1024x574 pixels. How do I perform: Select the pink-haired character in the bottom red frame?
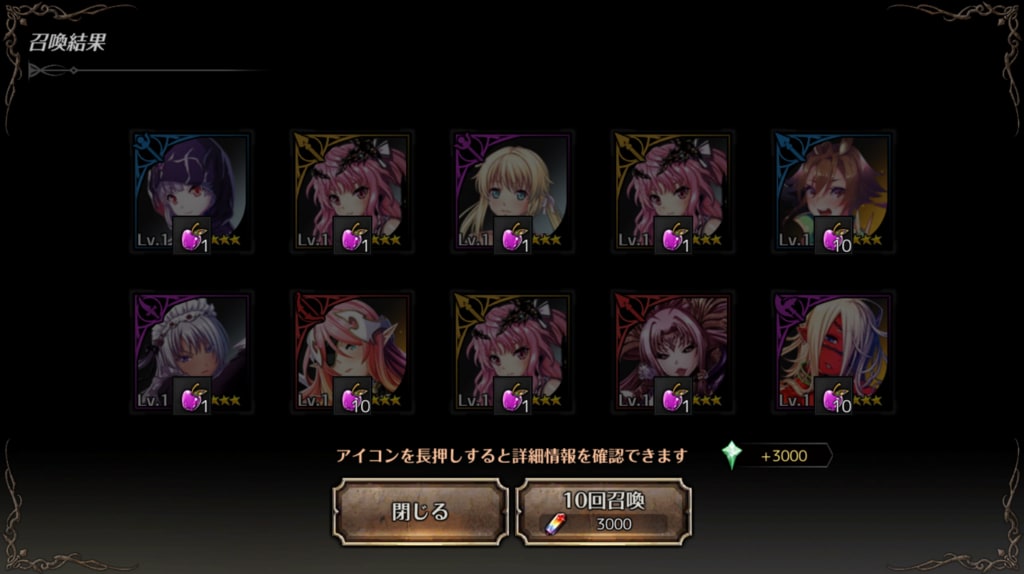pyautogui.click(x=673, y=353)
